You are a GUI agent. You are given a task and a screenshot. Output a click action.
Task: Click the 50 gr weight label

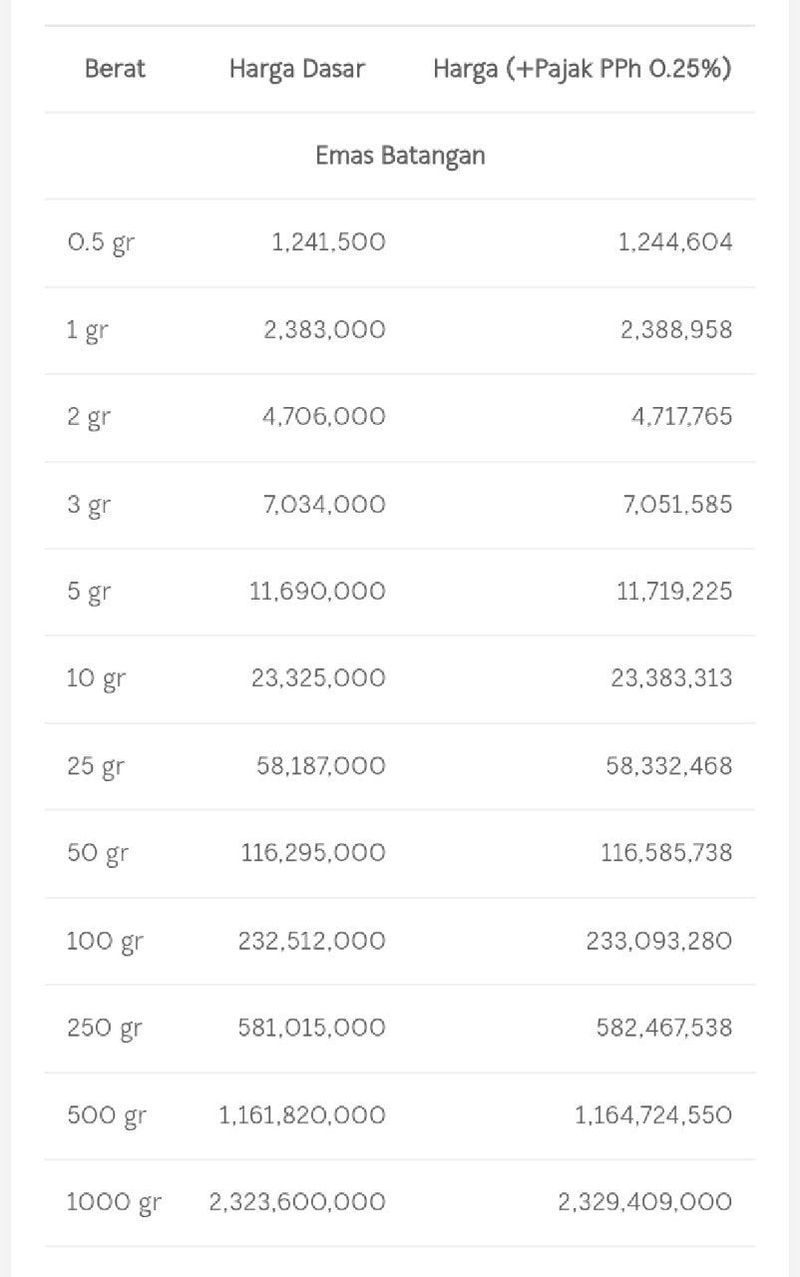coord(98,853)
